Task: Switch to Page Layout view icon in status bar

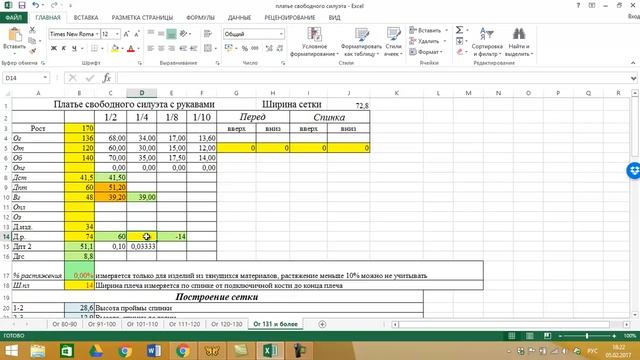Action: (529, 336)
